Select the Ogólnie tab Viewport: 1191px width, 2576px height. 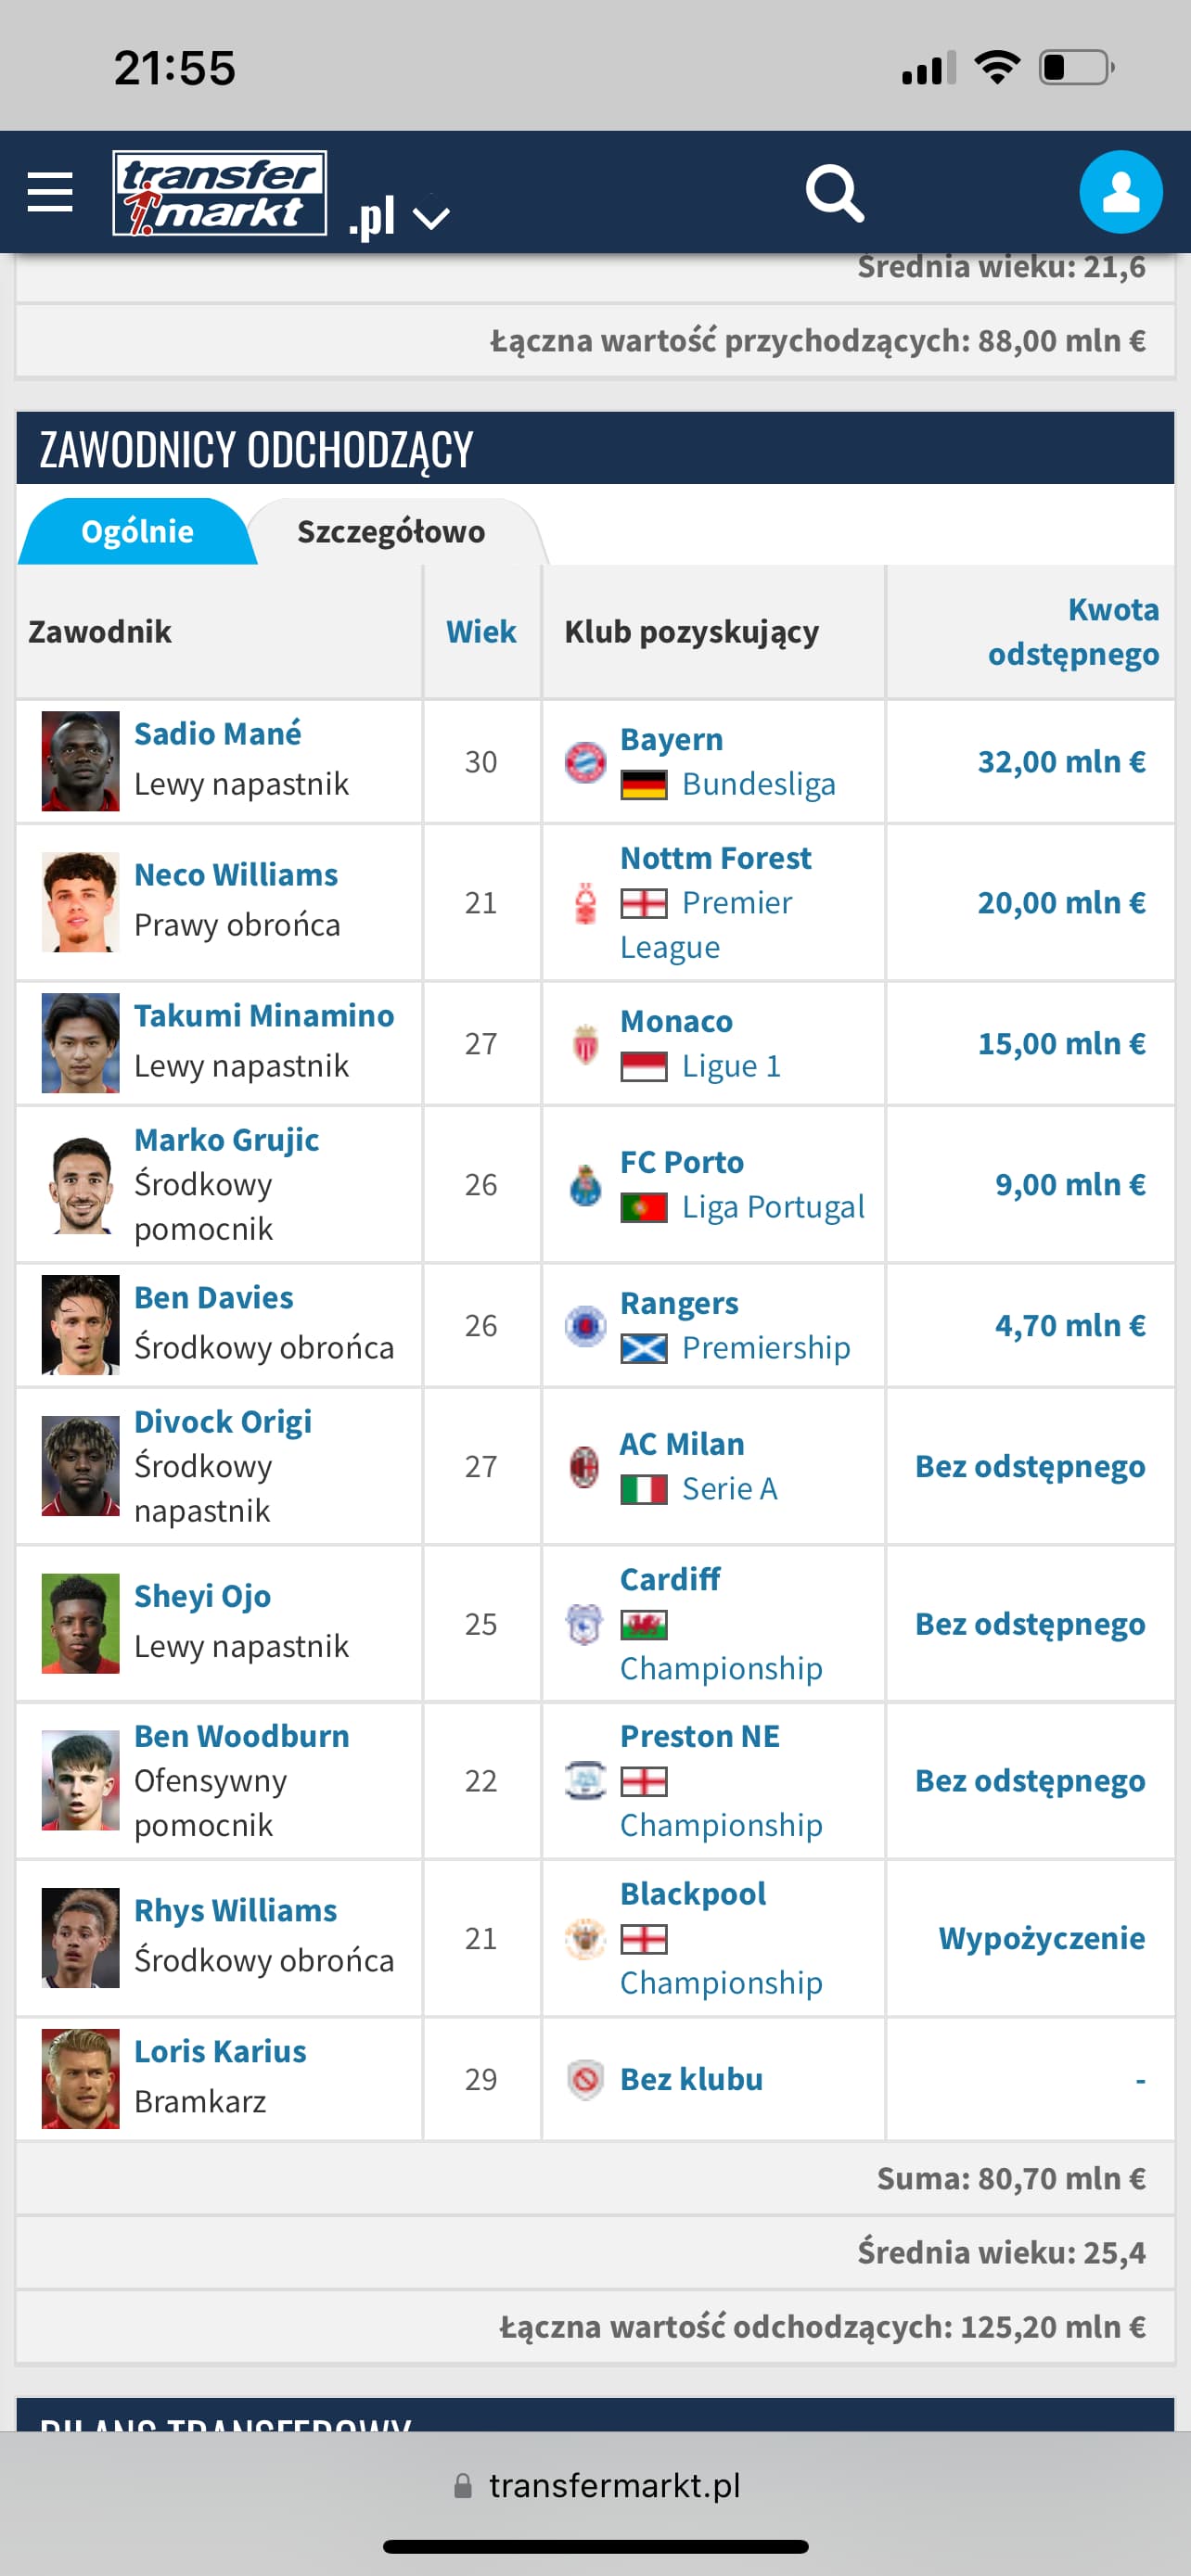(x=137, y=532)
